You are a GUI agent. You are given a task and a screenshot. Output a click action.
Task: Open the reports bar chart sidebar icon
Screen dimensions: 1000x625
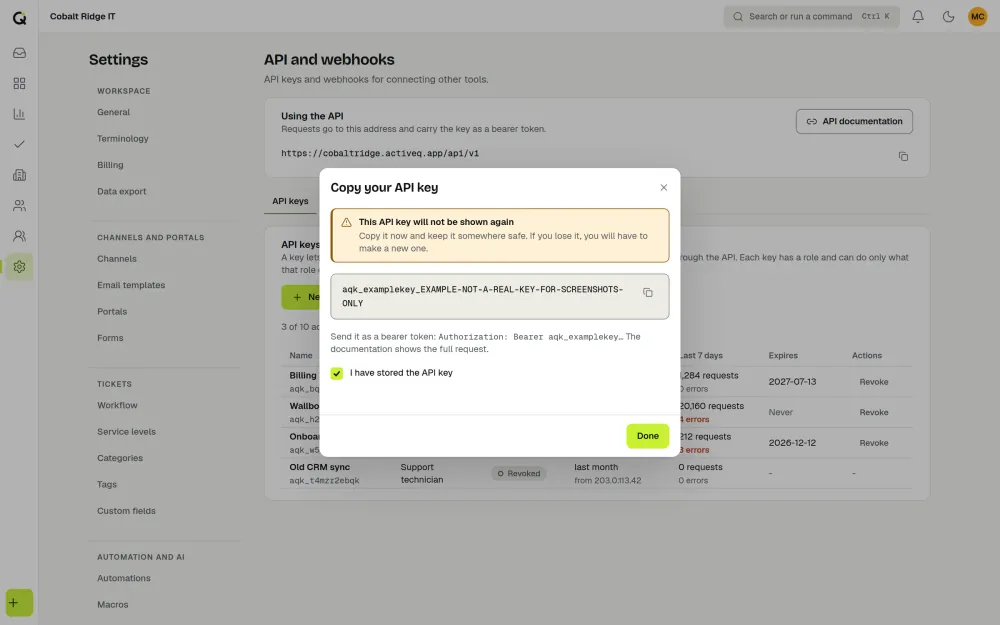19,114
